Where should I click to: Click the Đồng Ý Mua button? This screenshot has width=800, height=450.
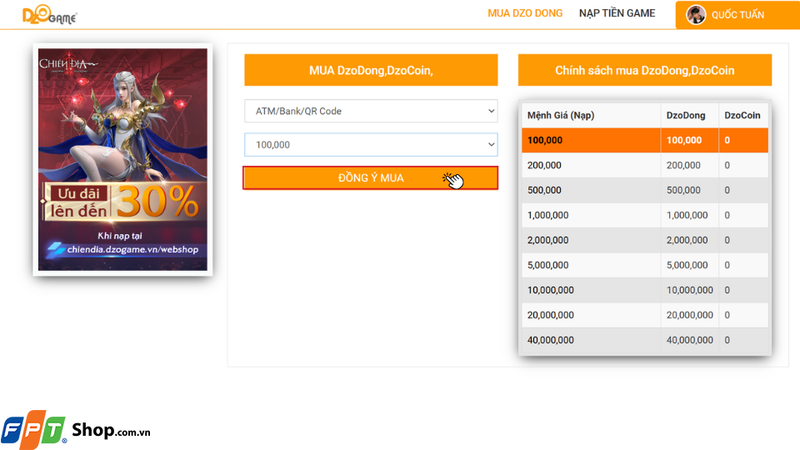pos(370,178)
